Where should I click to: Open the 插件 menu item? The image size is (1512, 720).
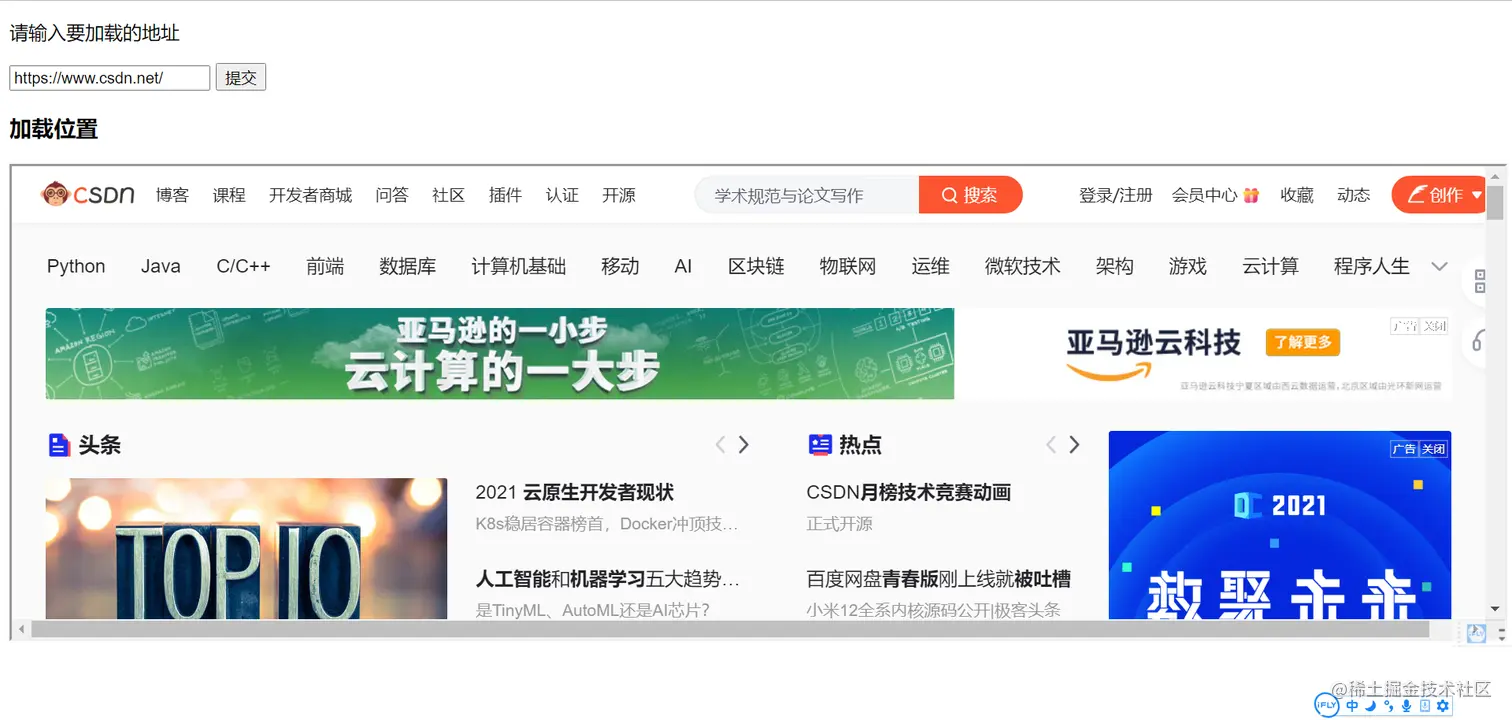pos(505,195)
